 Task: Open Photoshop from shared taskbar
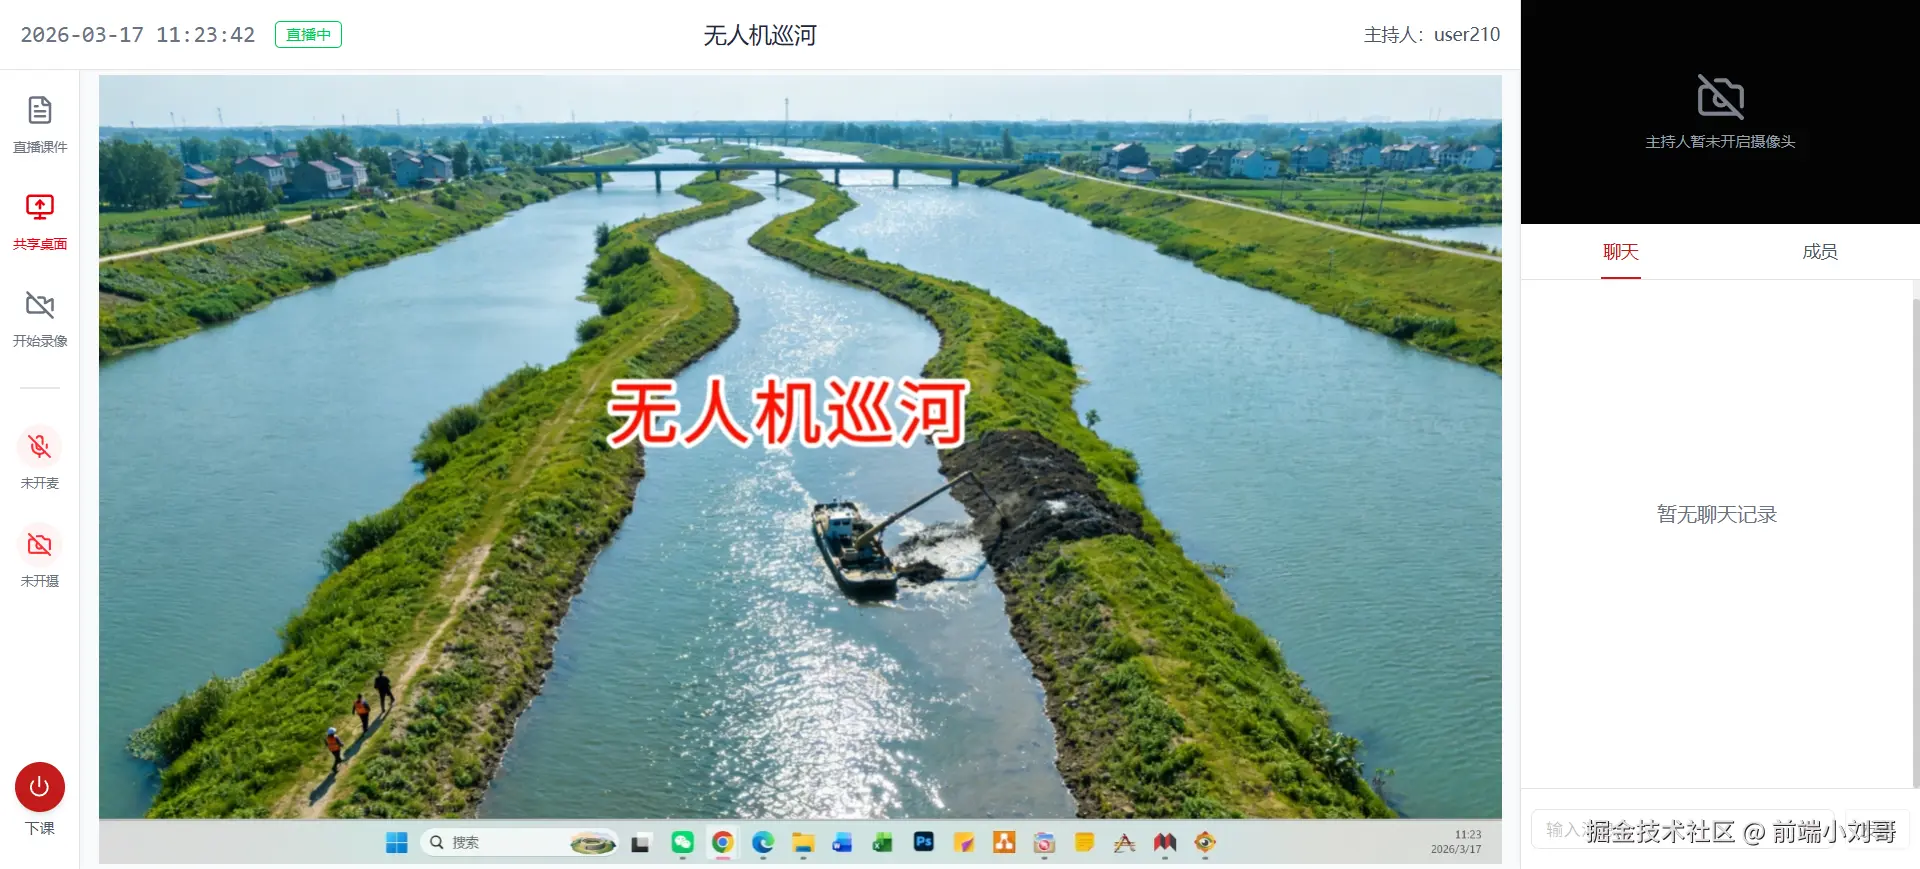click(x=924, y=843)
